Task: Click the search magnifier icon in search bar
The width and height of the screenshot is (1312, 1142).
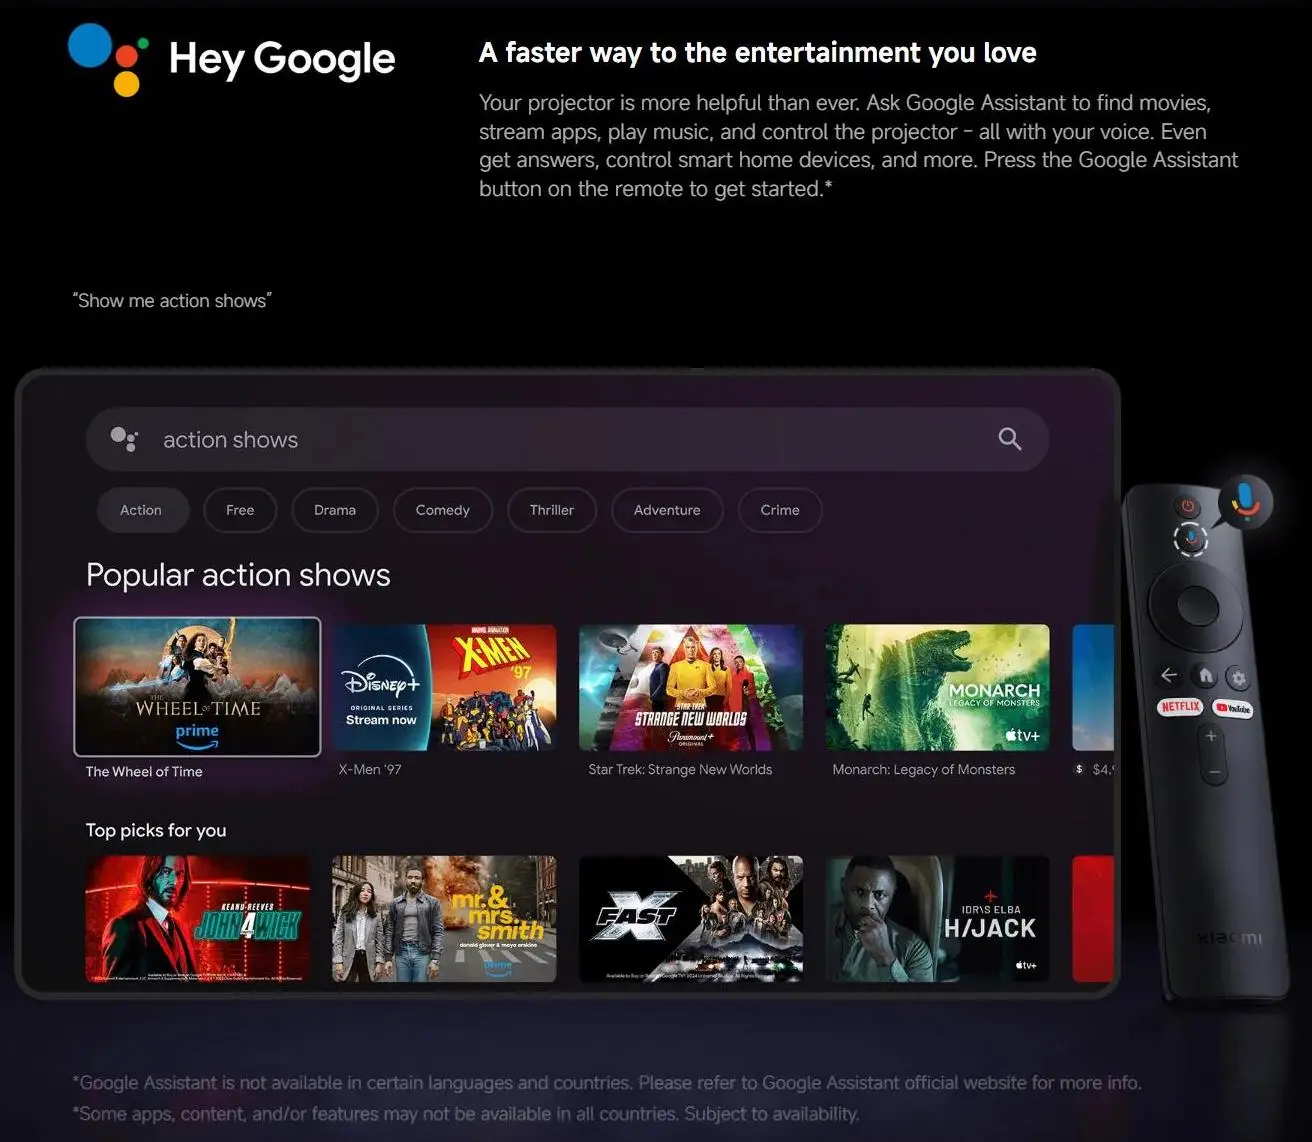Action: 1010,439
